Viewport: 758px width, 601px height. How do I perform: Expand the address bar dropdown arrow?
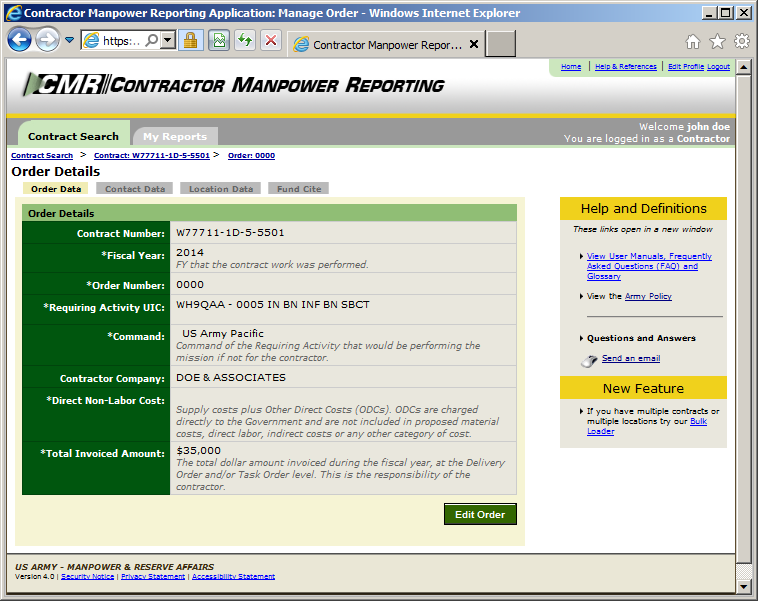click(x=168, y=41)
